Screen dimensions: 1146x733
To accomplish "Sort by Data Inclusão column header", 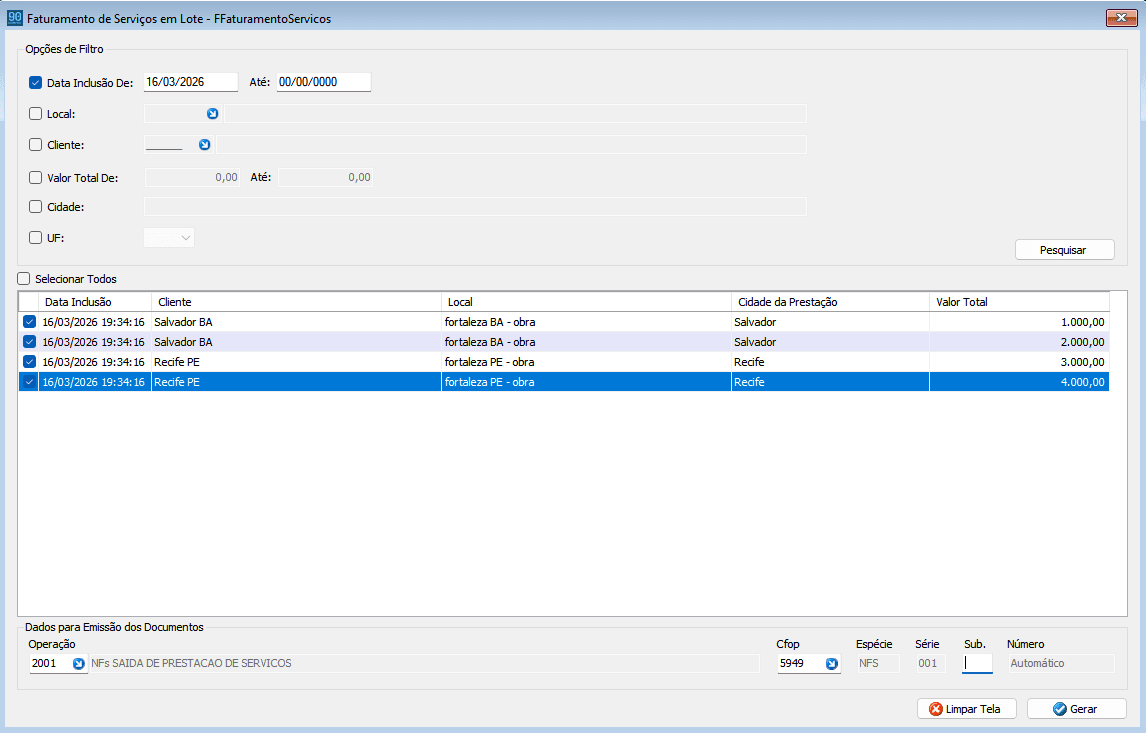I will (x=95, y=301).
